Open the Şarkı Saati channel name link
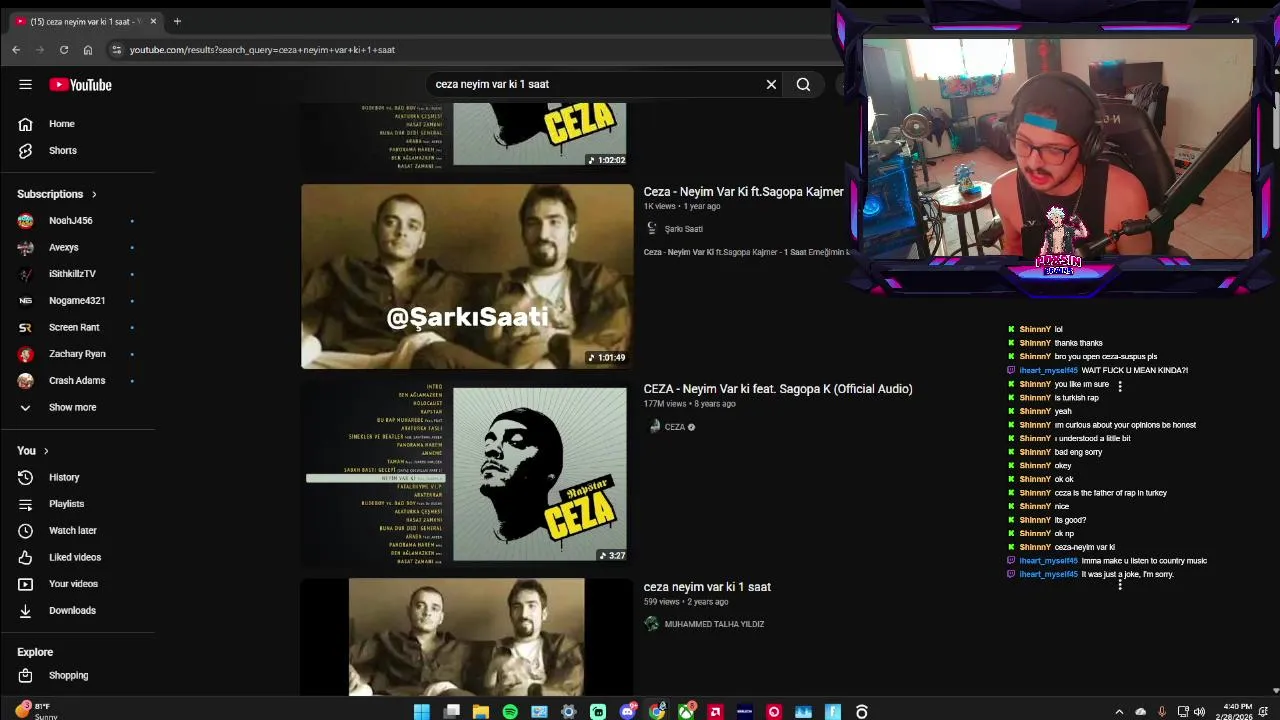This screenshot has height=720, width=1280. 684,229
